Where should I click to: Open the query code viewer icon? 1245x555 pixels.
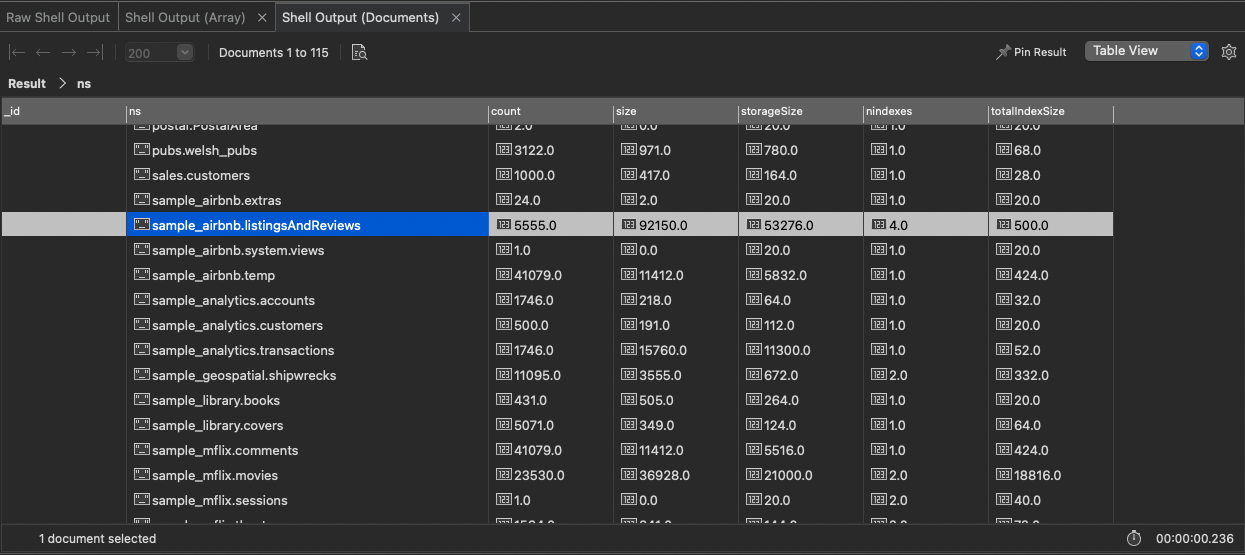360,52
